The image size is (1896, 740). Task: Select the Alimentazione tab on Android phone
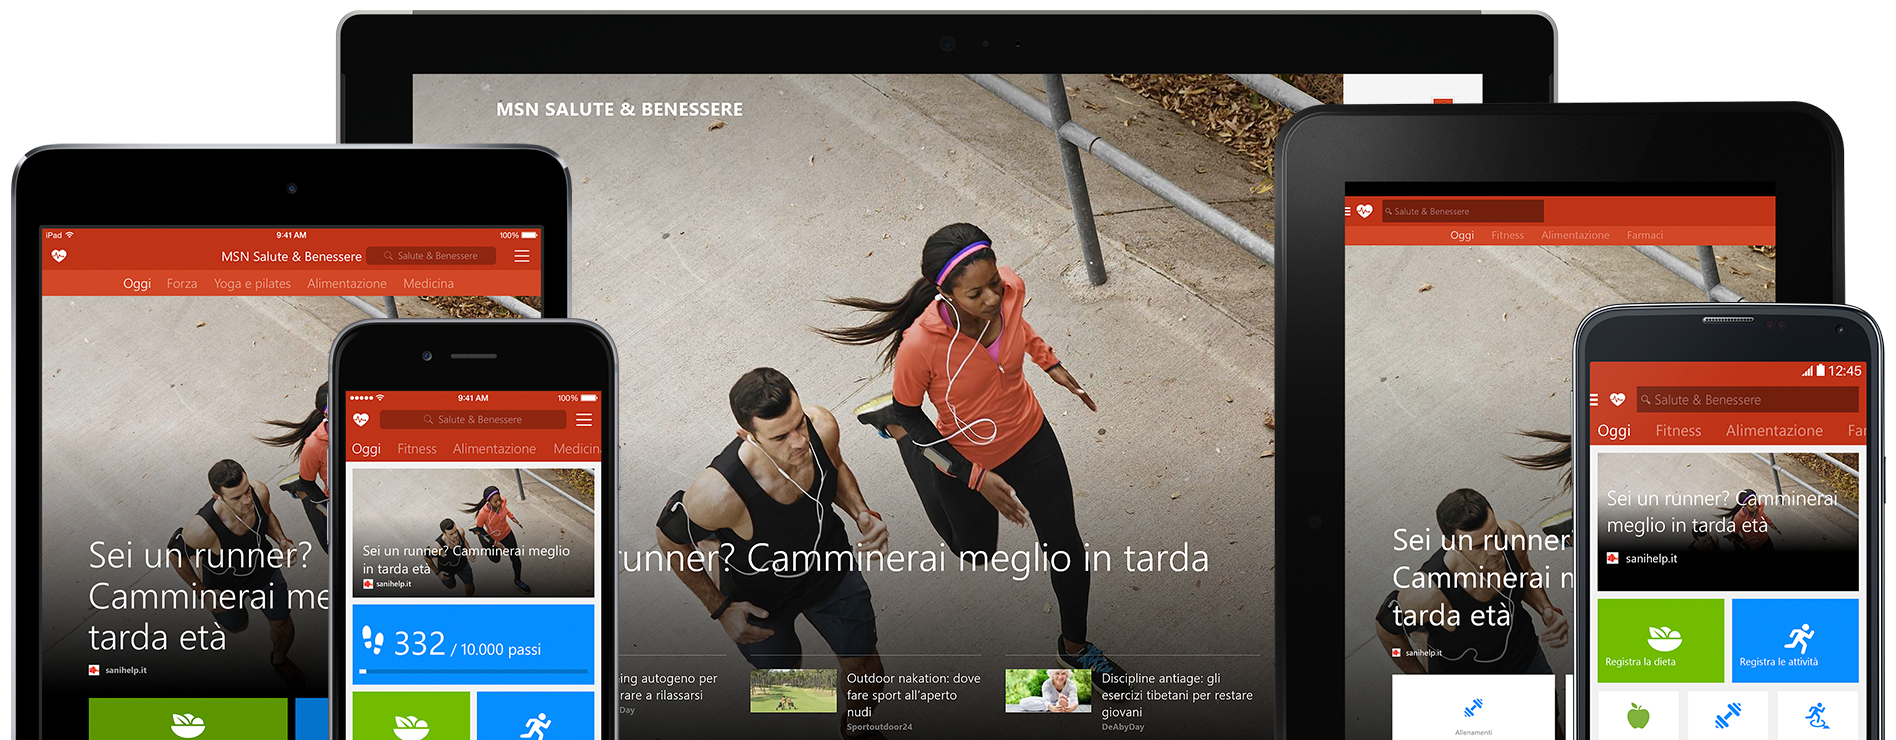pyautogui.click(x=1774, y=431)
